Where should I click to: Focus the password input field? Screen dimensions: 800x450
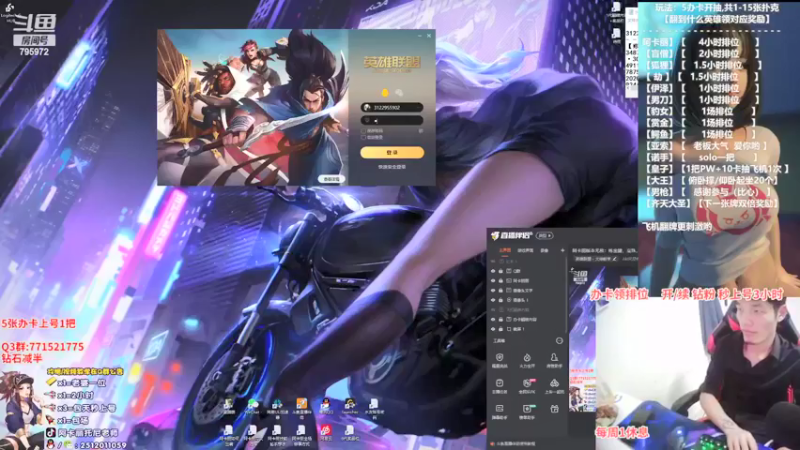coord(392,120)
